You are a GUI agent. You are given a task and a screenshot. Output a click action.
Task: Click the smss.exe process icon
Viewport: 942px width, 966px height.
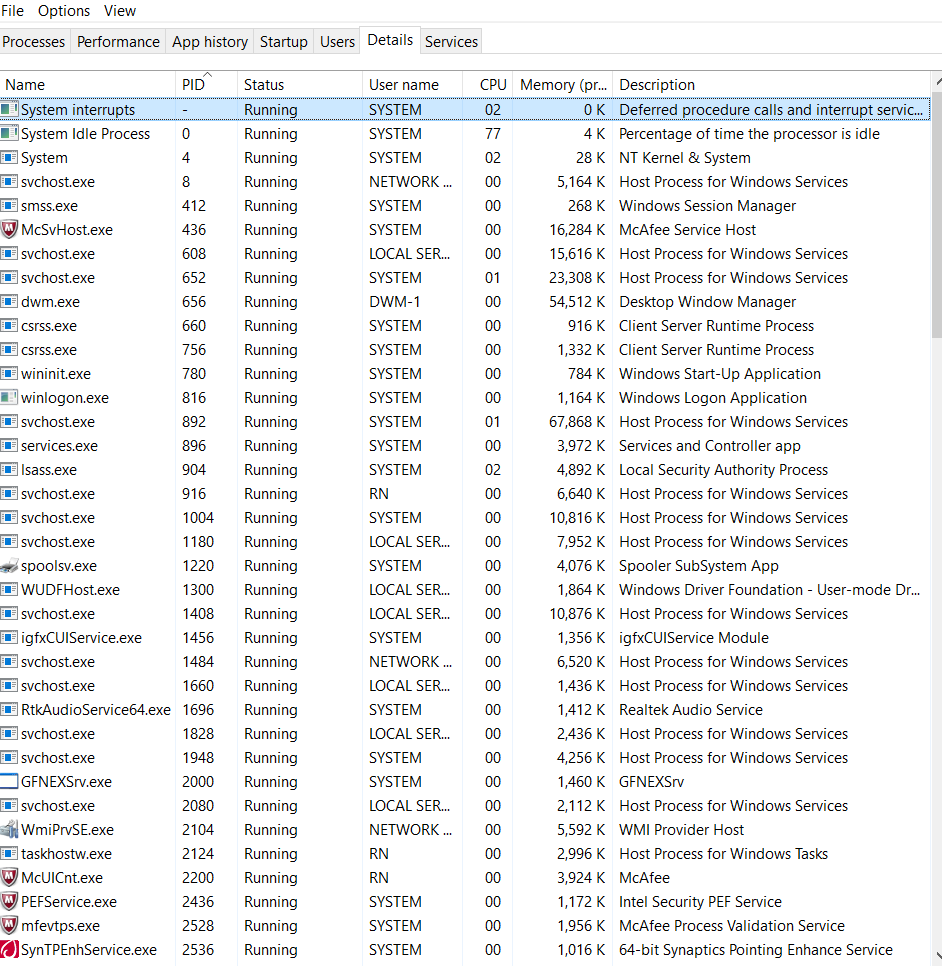(9, 206)
